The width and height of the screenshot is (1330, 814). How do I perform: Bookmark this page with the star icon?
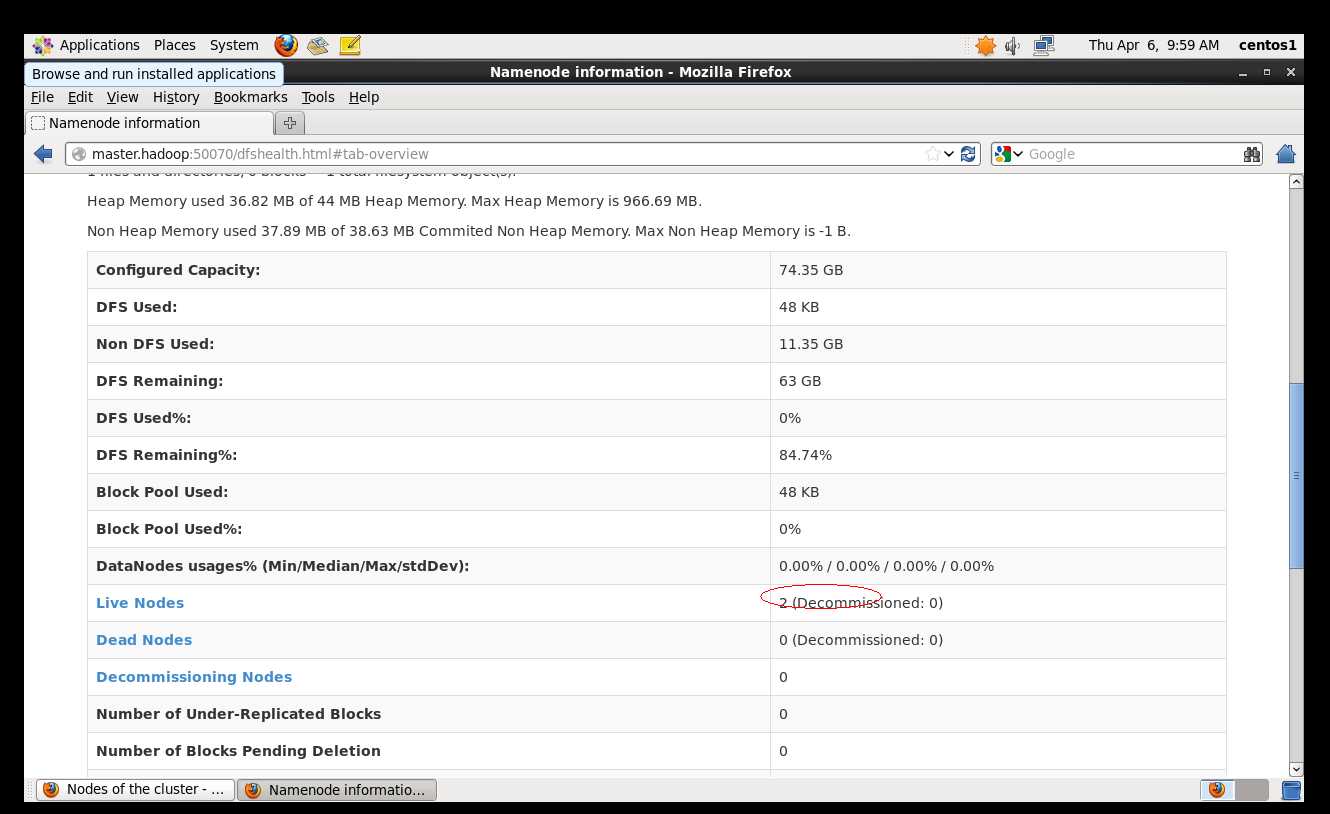coord(932,154)
